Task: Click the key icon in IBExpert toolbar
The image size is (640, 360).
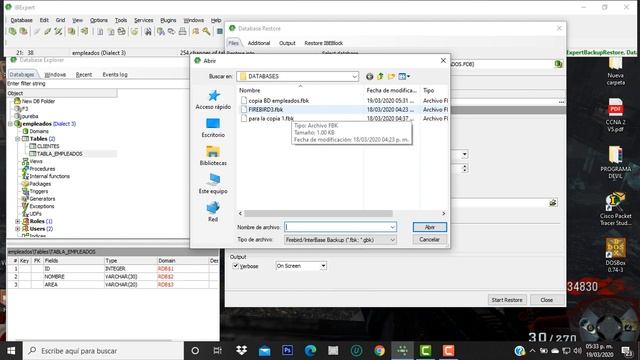Action: pyautogui.click(x=207, y=31)
